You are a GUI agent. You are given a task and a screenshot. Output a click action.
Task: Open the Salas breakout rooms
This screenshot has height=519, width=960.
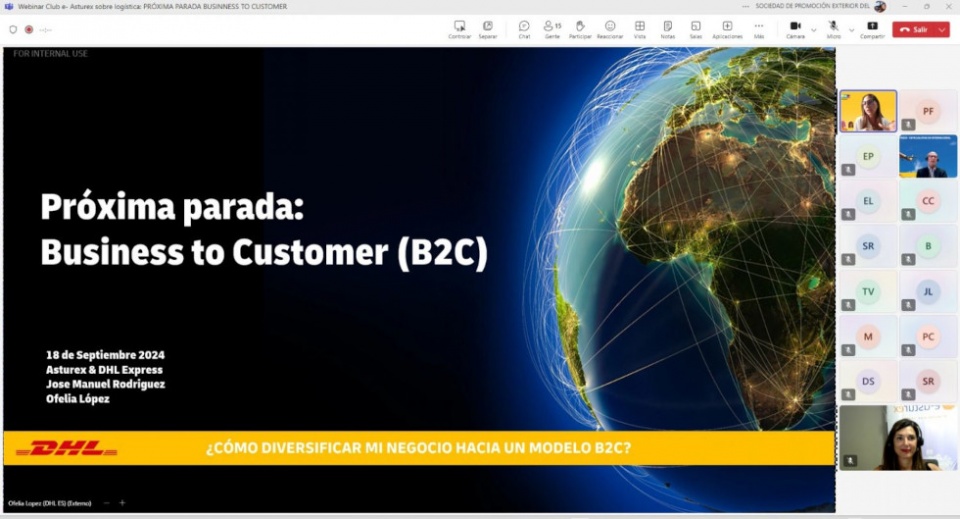[696, 26]
